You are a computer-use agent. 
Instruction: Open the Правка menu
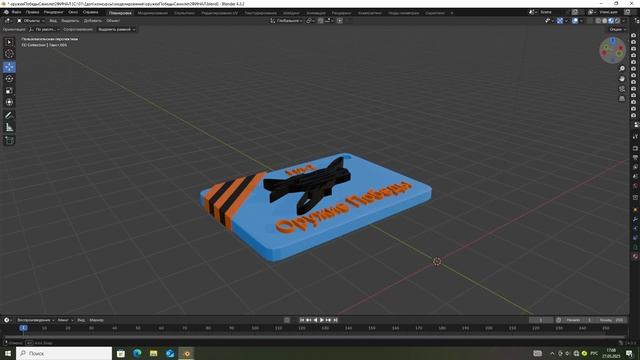32,12
